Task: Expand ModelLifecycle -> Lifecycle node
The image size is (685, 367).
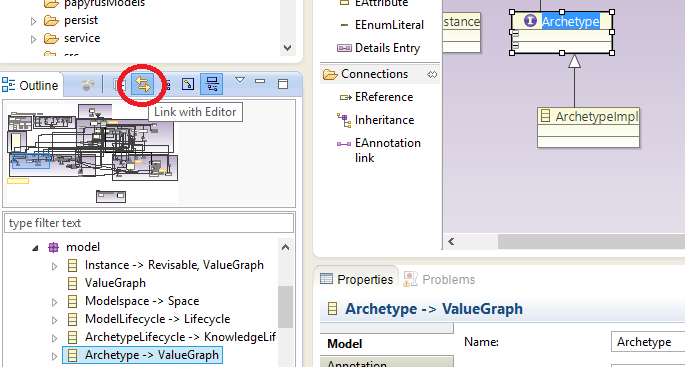Action: point(55,320)
